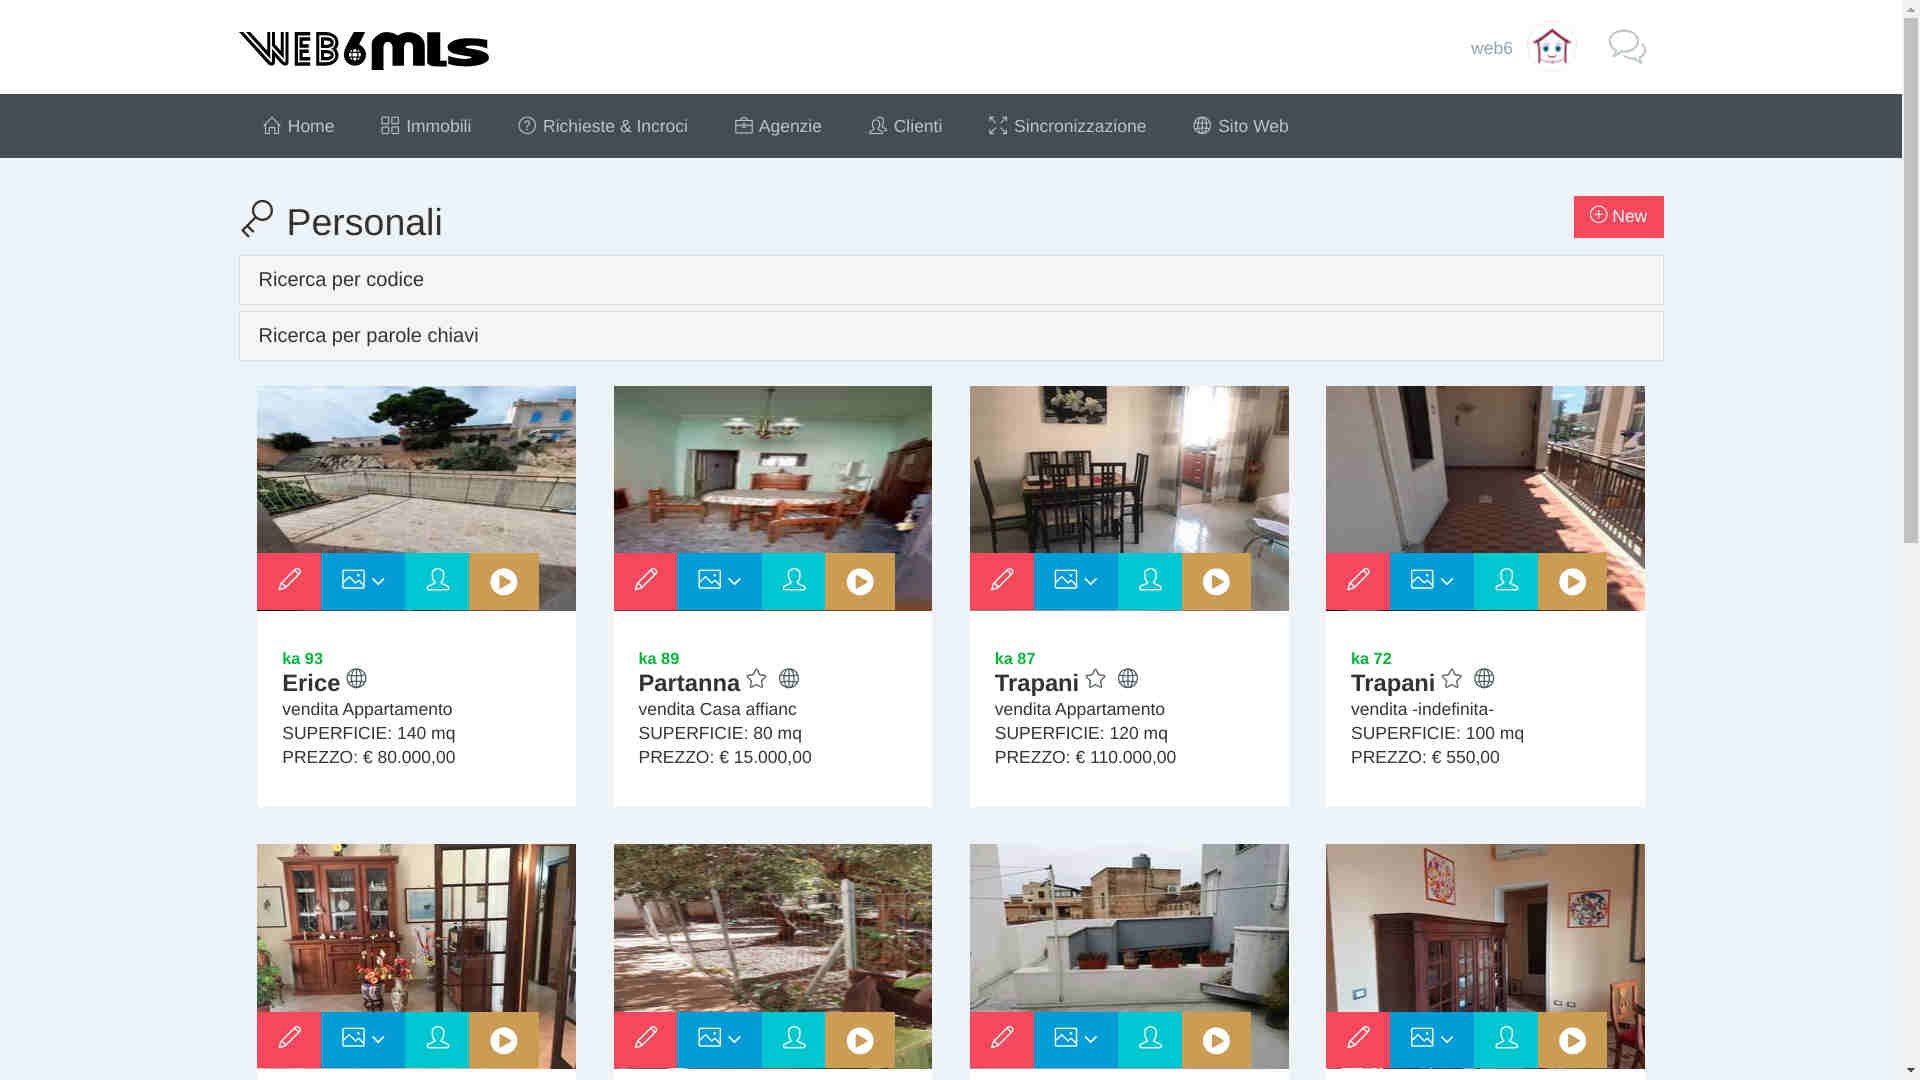The image size is (1920, 1080).
Task: Click the person icon on Partanna listing
Action: [793, 581]
